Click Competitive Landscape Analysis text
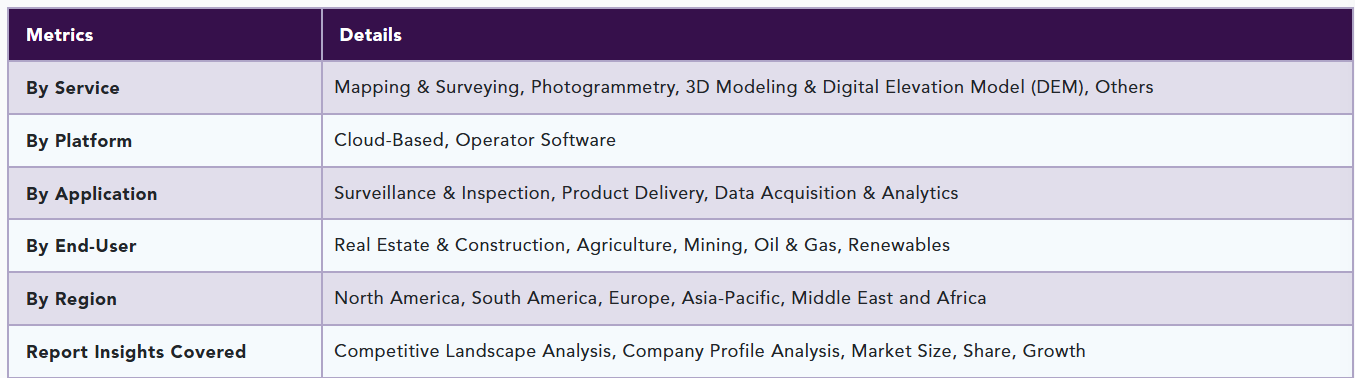1355x378 pixels. [x=473, y=351]
